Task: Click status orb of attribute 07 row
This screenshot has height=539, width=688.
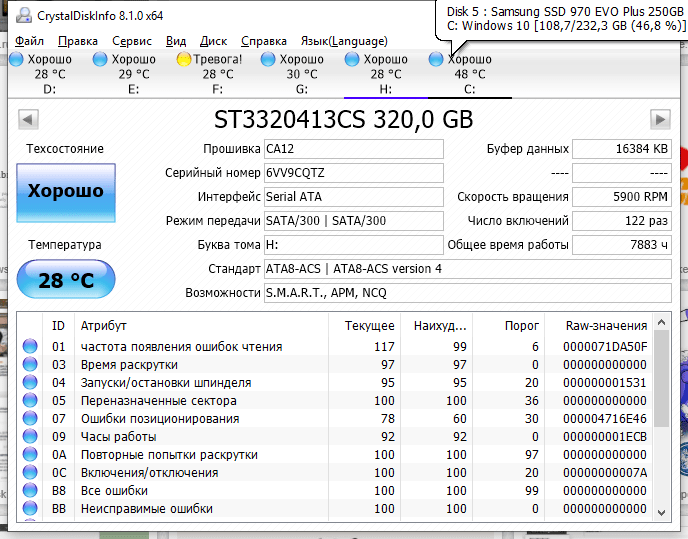Action: [x=30, y=418]
